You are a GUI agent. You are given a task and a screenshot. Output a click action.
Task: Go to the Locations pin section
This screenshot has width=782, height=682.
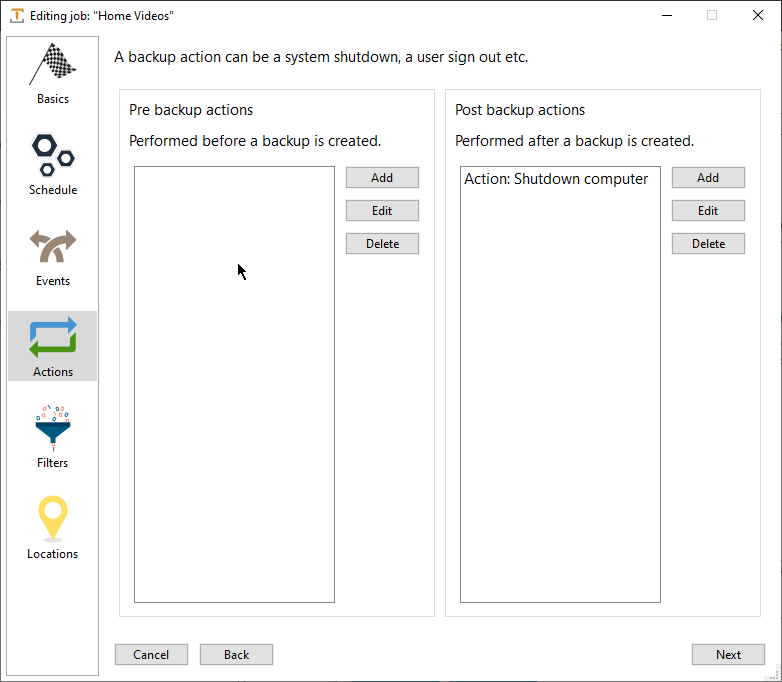coord(52,528)
